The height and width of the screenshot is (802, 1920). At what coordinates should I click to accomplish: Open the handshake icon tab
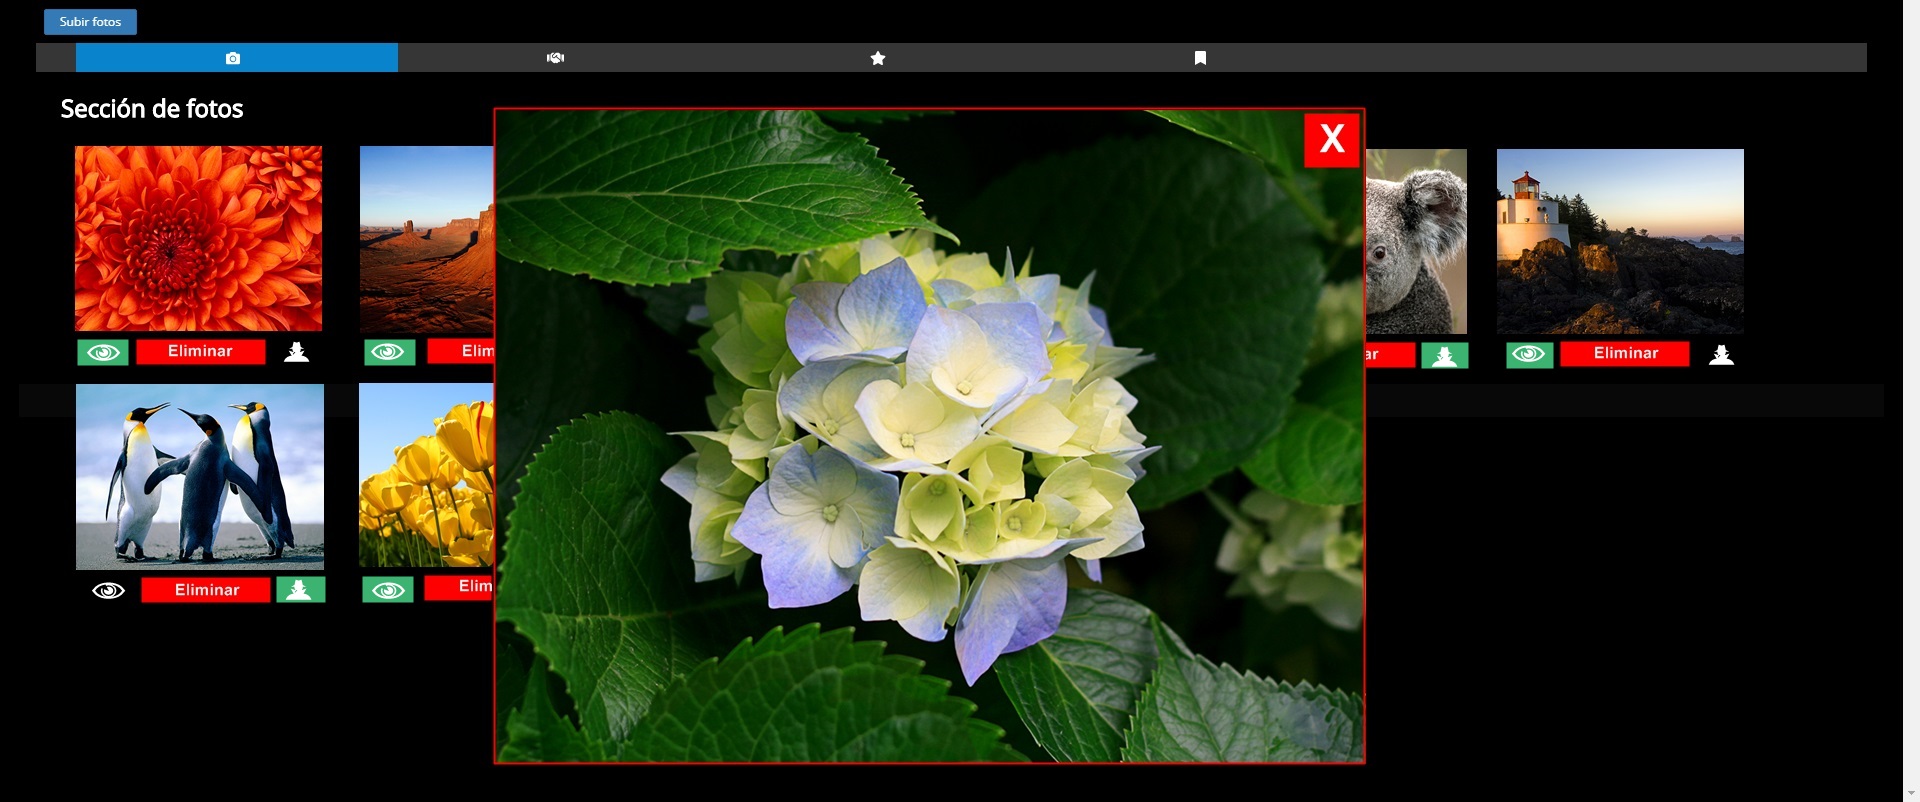555,58
